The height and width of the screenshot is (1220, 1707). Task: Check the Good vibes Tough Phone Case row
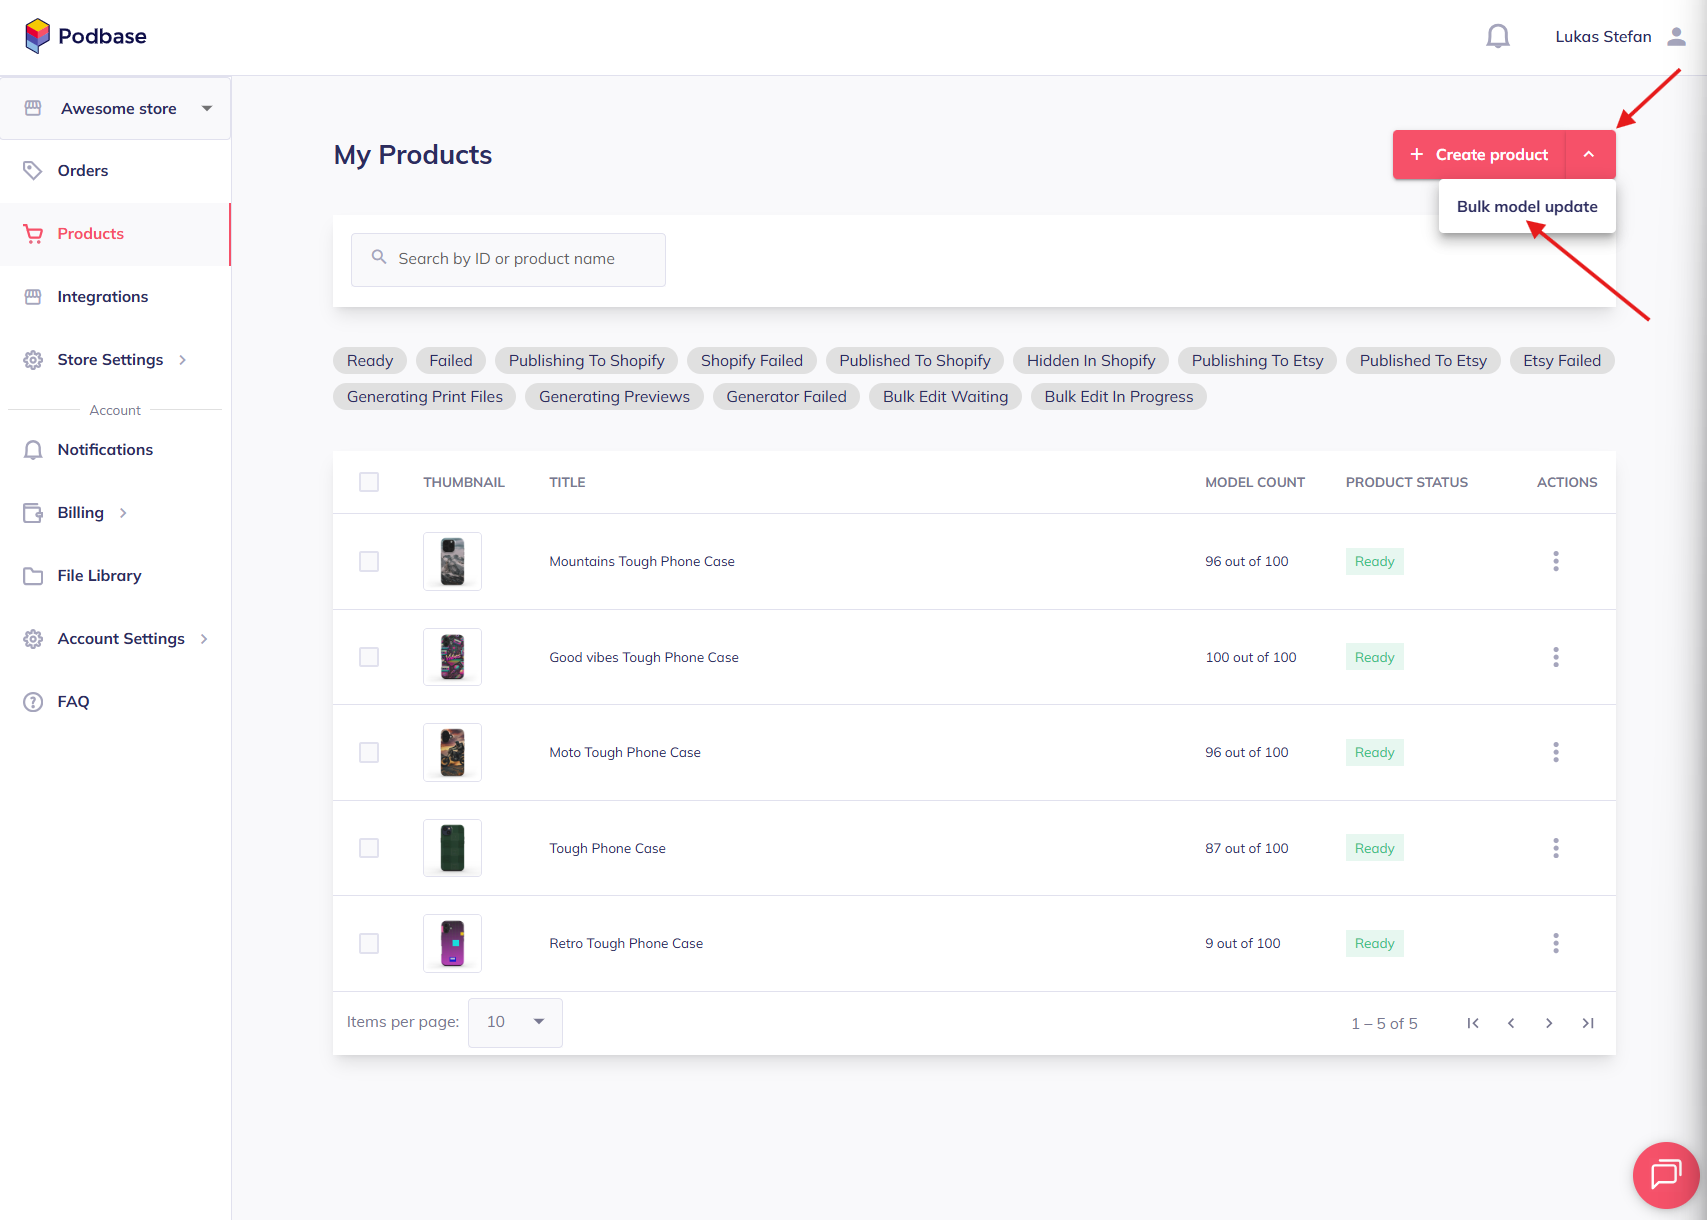[x=369, y=657]
